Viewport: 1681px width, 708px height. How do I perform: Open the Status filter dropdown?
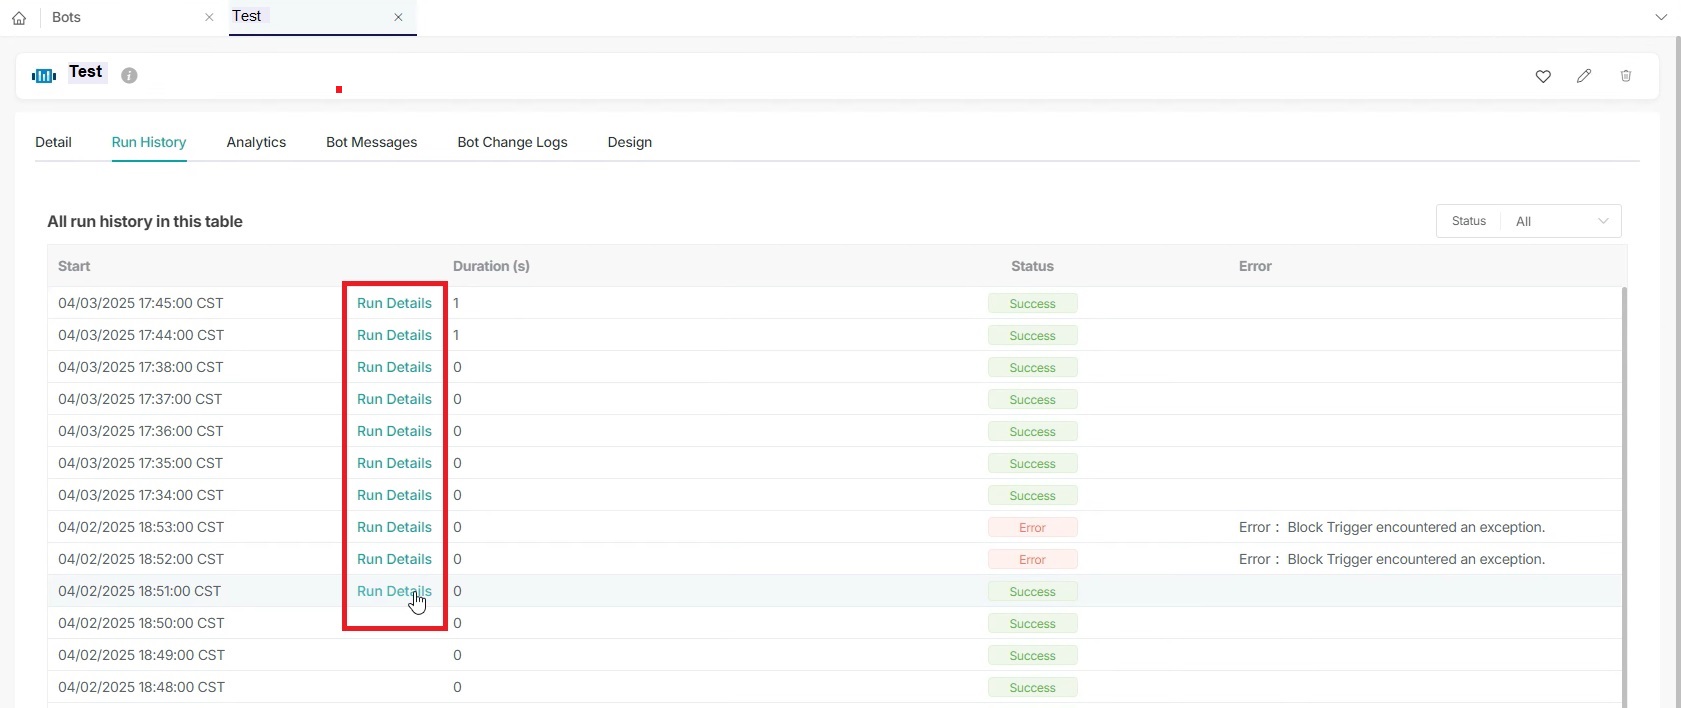coord(1560,221)
